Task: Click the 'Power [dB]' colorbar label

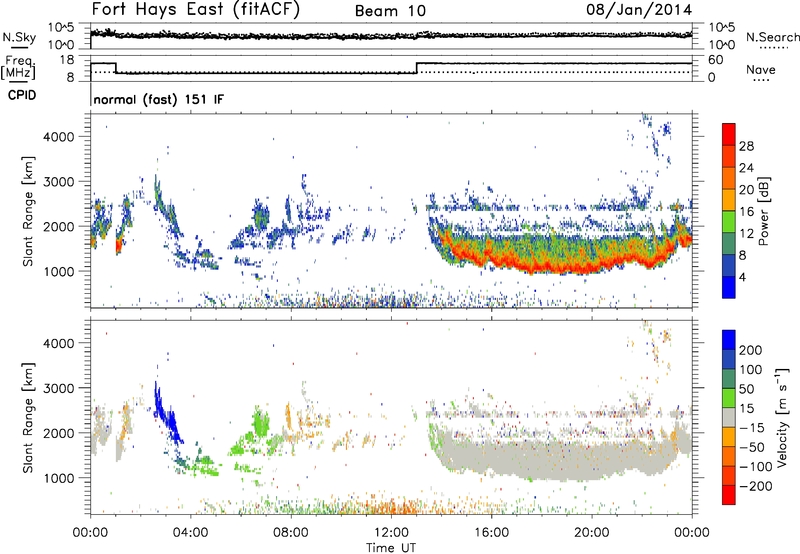Action: [764, 211]
